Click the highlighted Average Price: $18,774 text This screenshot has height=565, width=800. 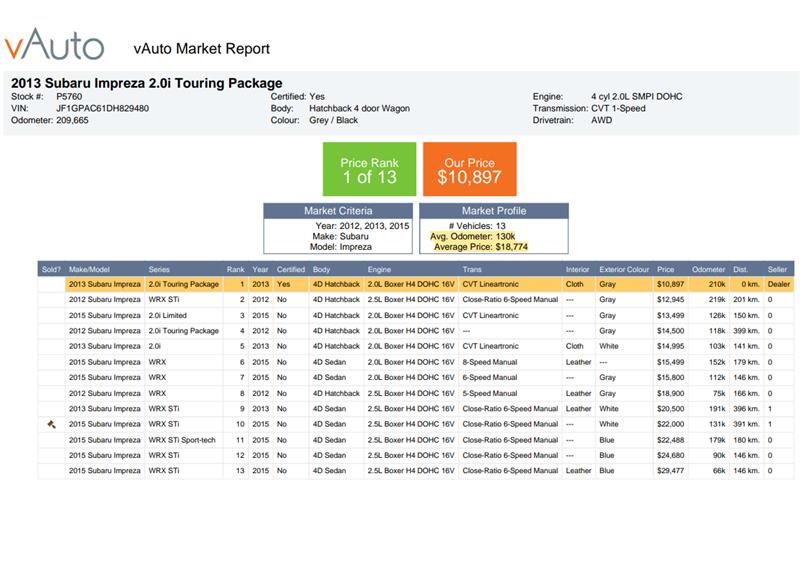click(x=481, y=247)
